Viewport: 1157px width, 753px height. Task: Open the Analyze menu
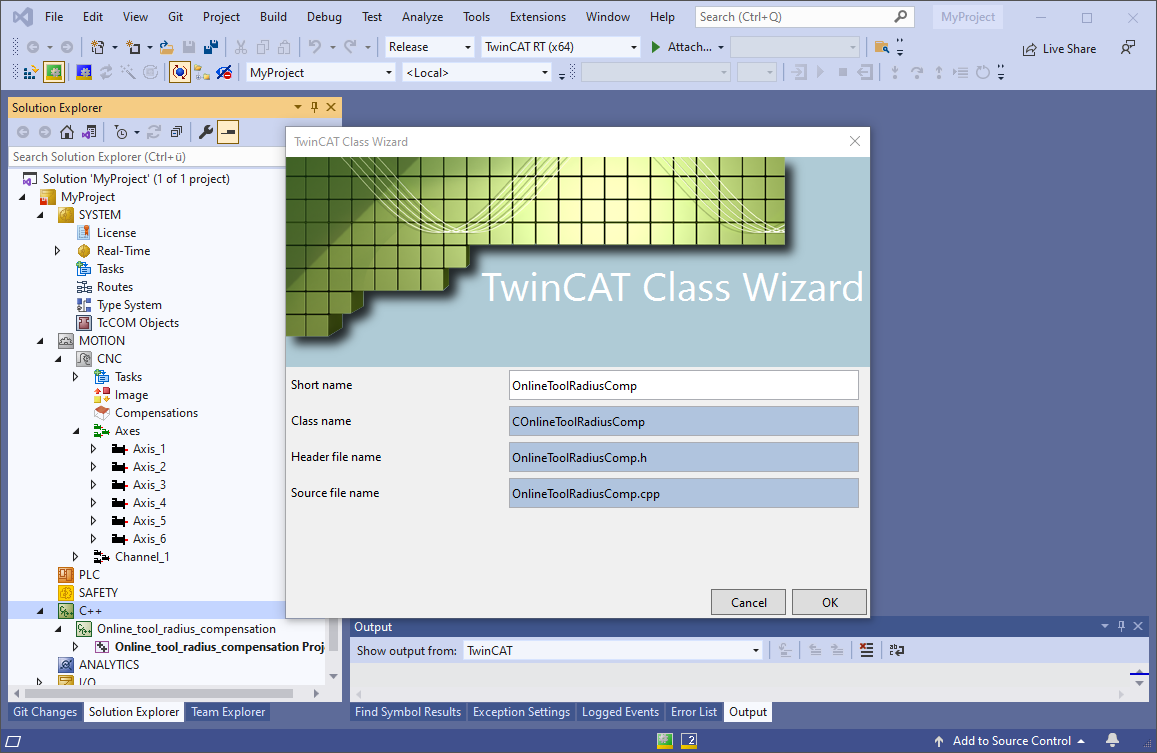pos(422,16)
